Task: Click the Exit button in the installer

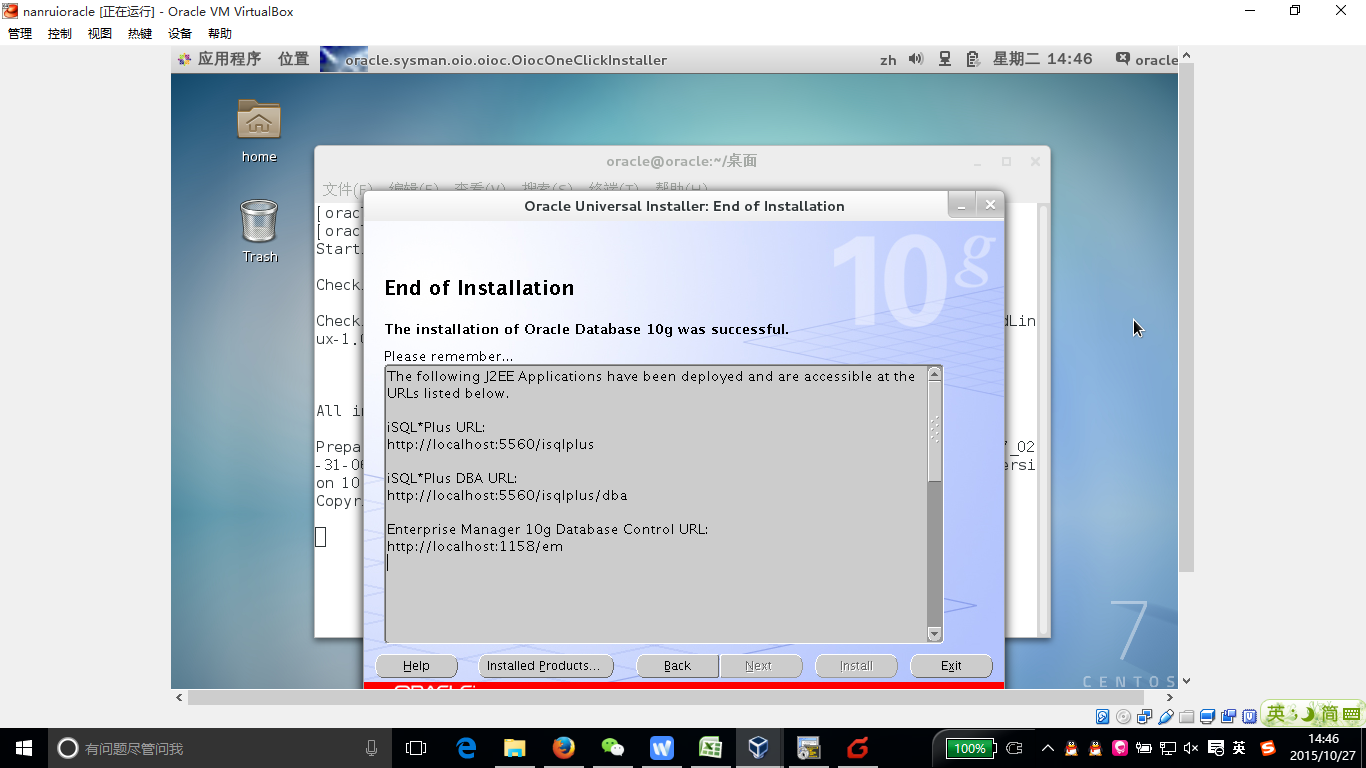Action: 951,666
